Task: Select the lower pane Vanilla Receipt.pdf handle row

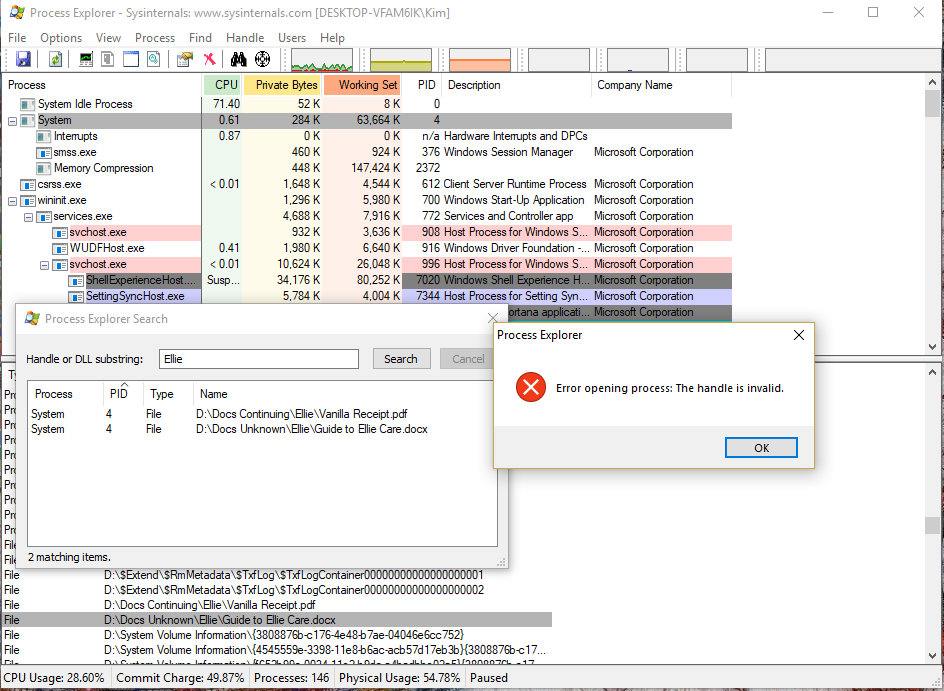Action: click(x=278, y=605)
